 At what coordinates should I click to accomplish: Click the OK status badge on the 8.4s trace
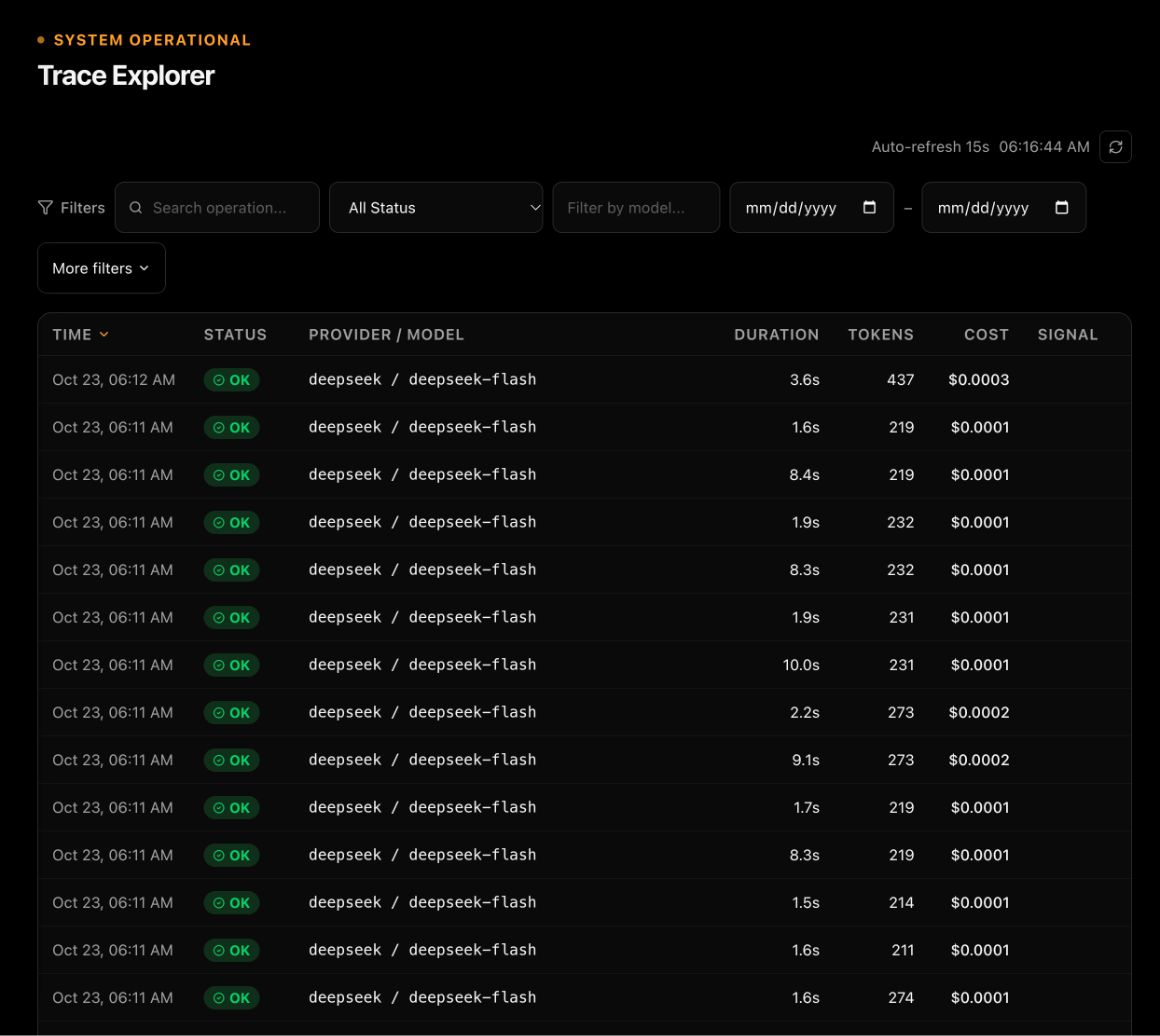click(232, 475)
